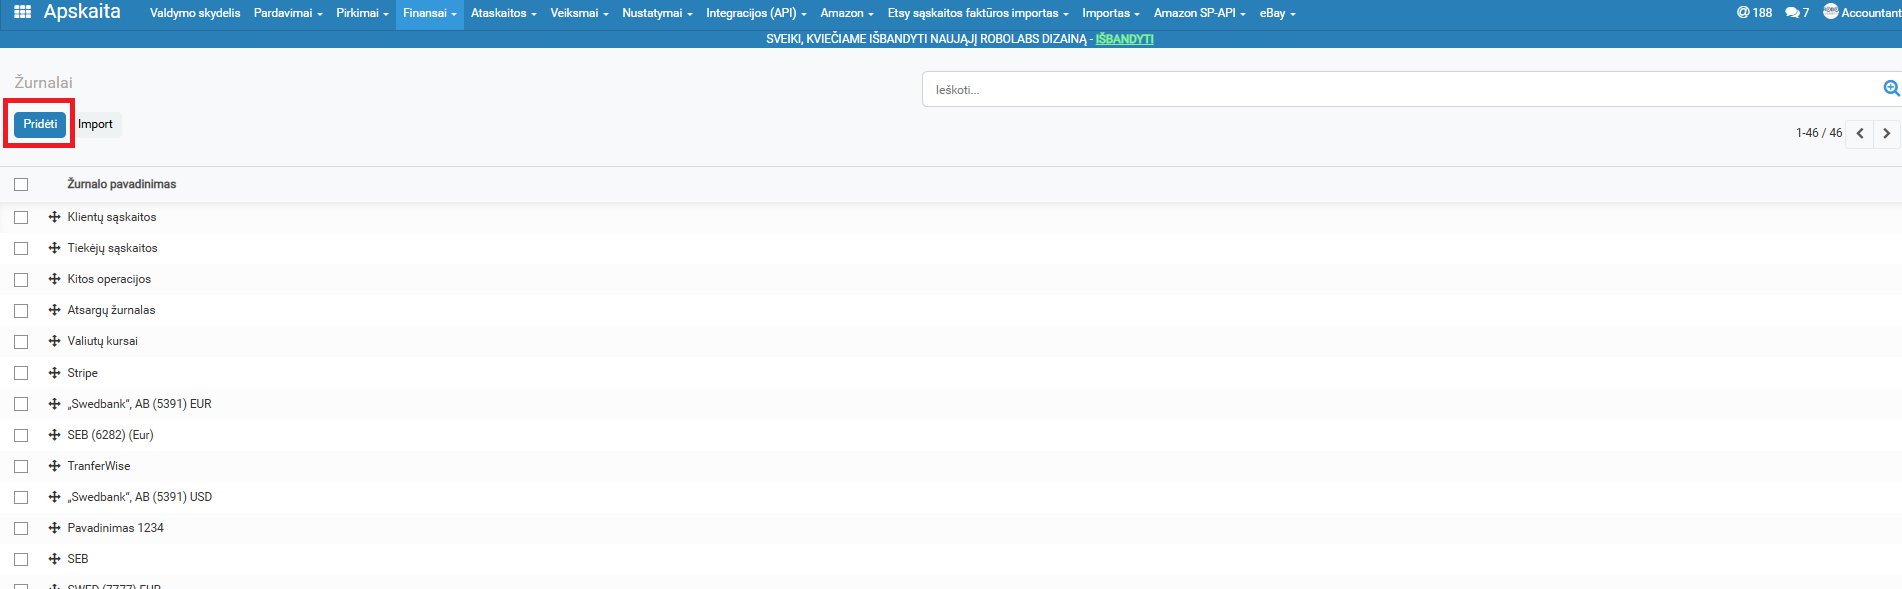Grab move handle of Tiekėjų sąskaitos row
1902x589 pixels.
point(54,248)
